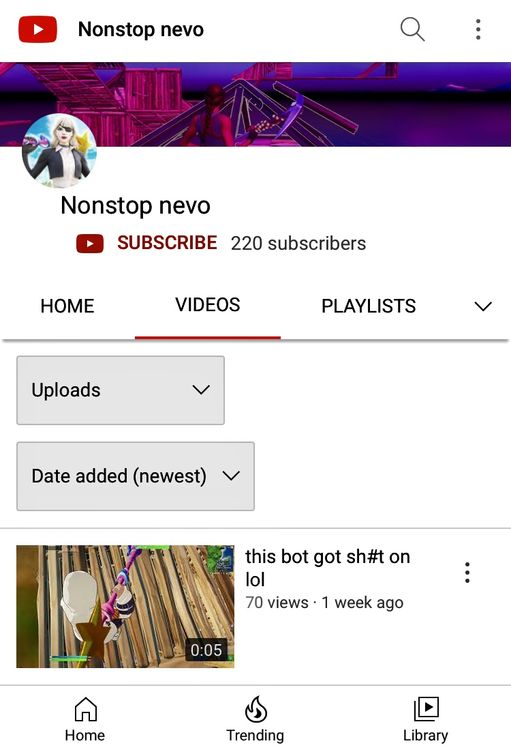
Task: Open the video's three-dot options menu
Action: tap(467, 573)
